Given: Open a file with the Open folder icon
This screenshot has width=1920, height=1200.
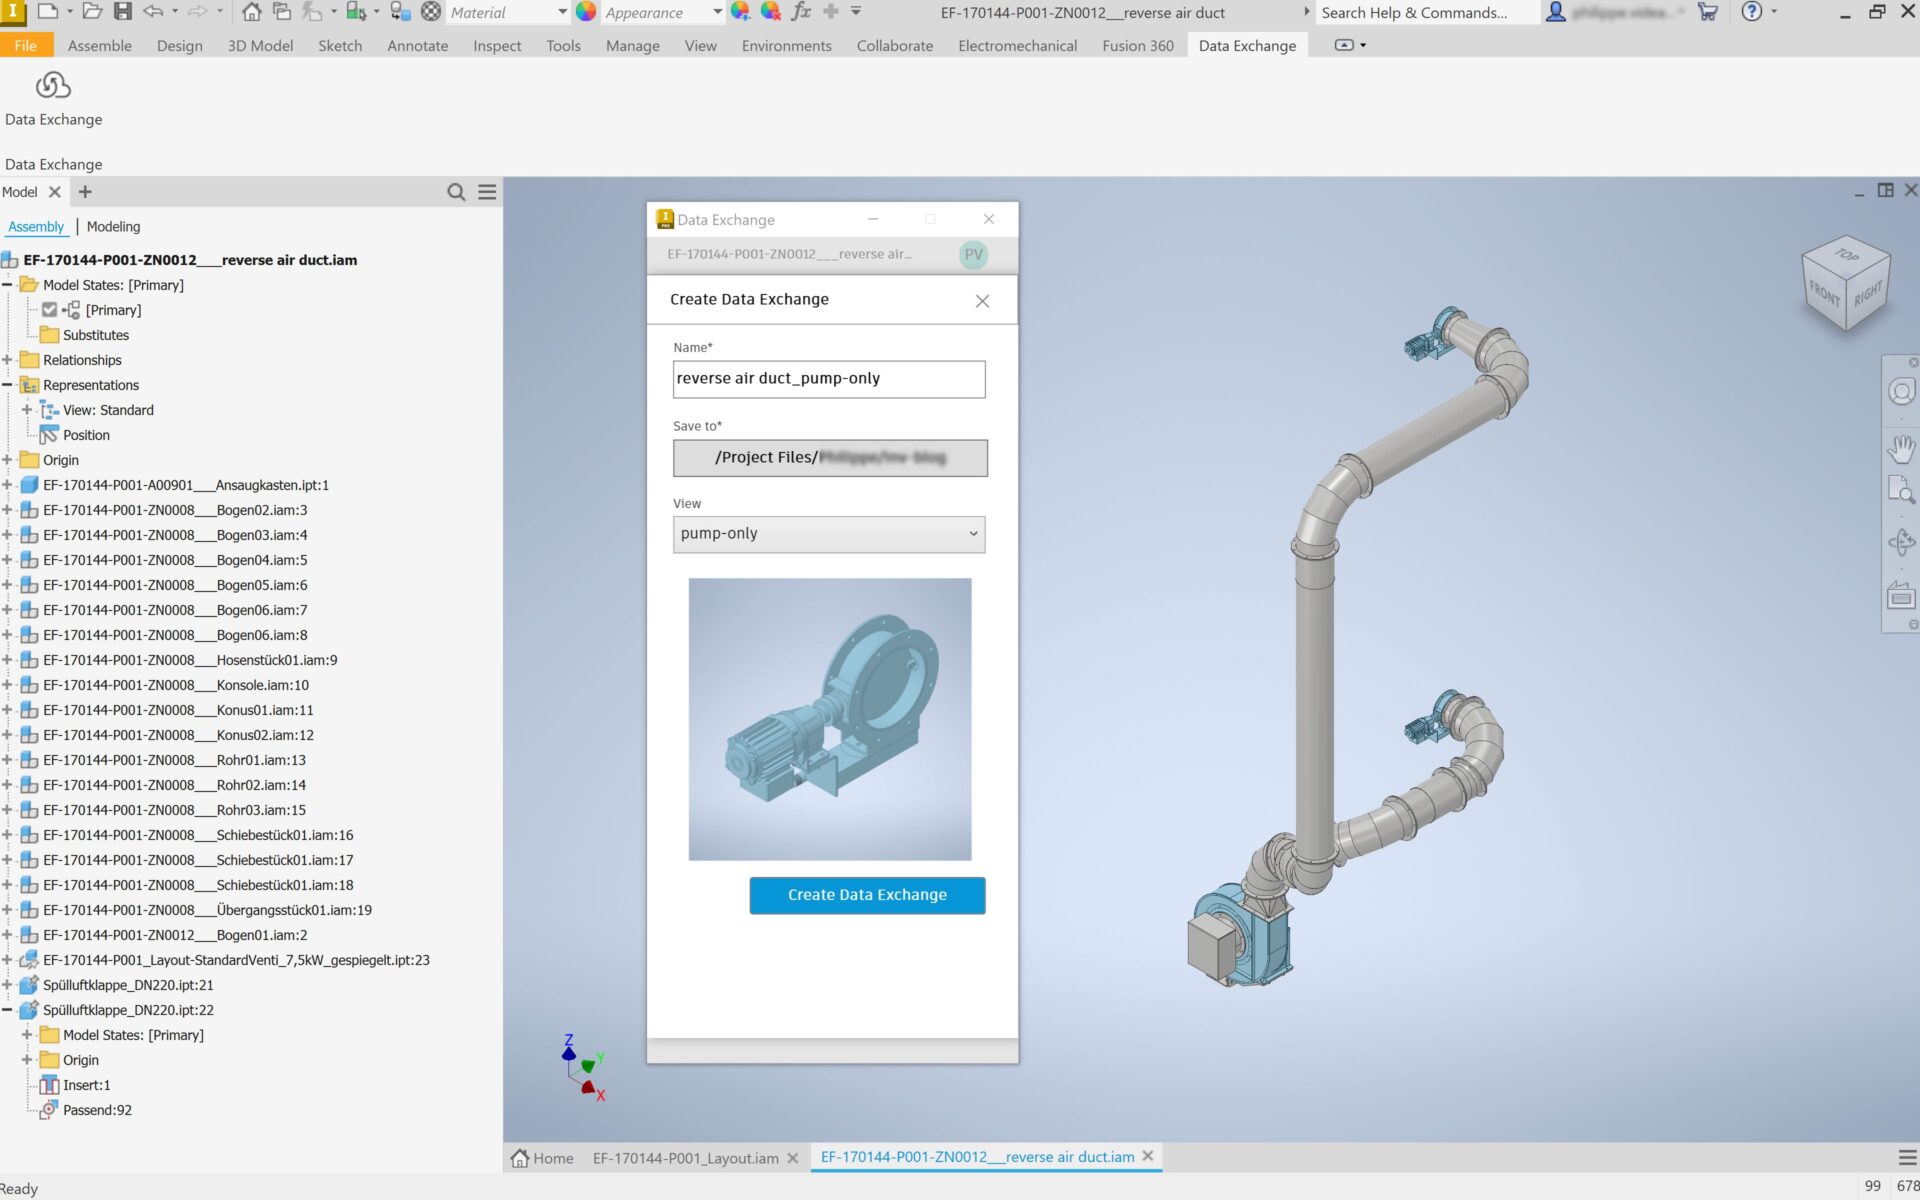Looking at the screenshot, I should tap(92, 12).
